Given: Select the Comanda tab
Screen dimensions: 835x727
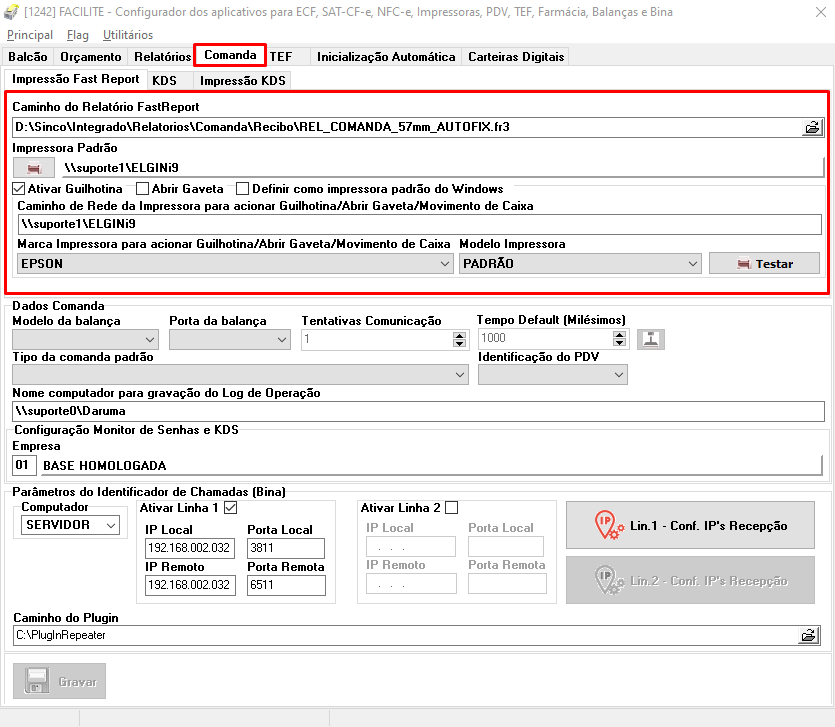Looking at the screenshot, I should point(230,55).
